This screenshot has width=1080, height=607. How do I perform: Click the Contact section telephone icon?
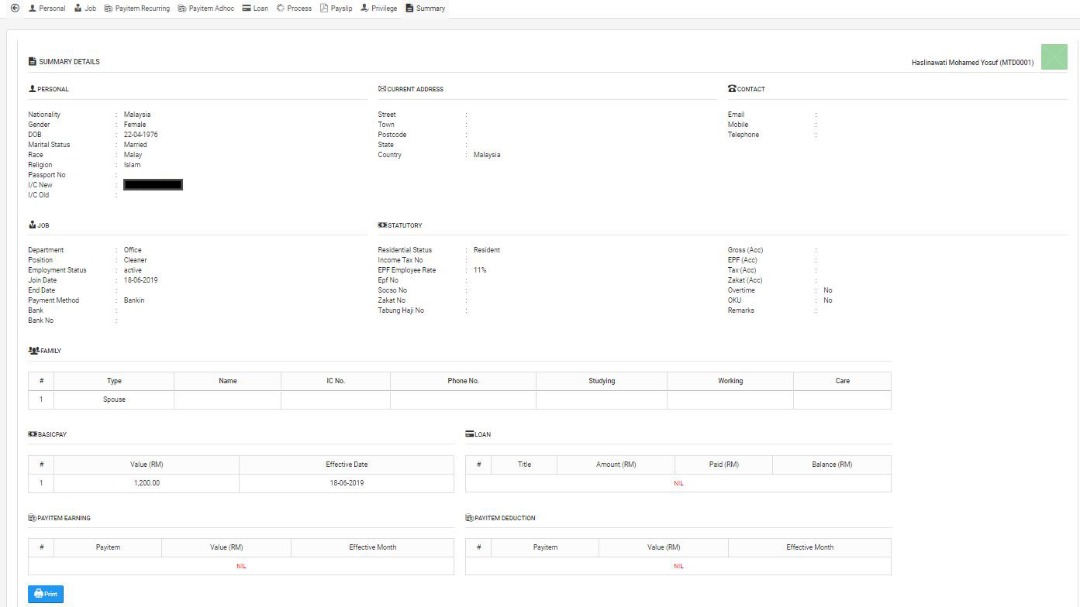(x=732, y=88)
